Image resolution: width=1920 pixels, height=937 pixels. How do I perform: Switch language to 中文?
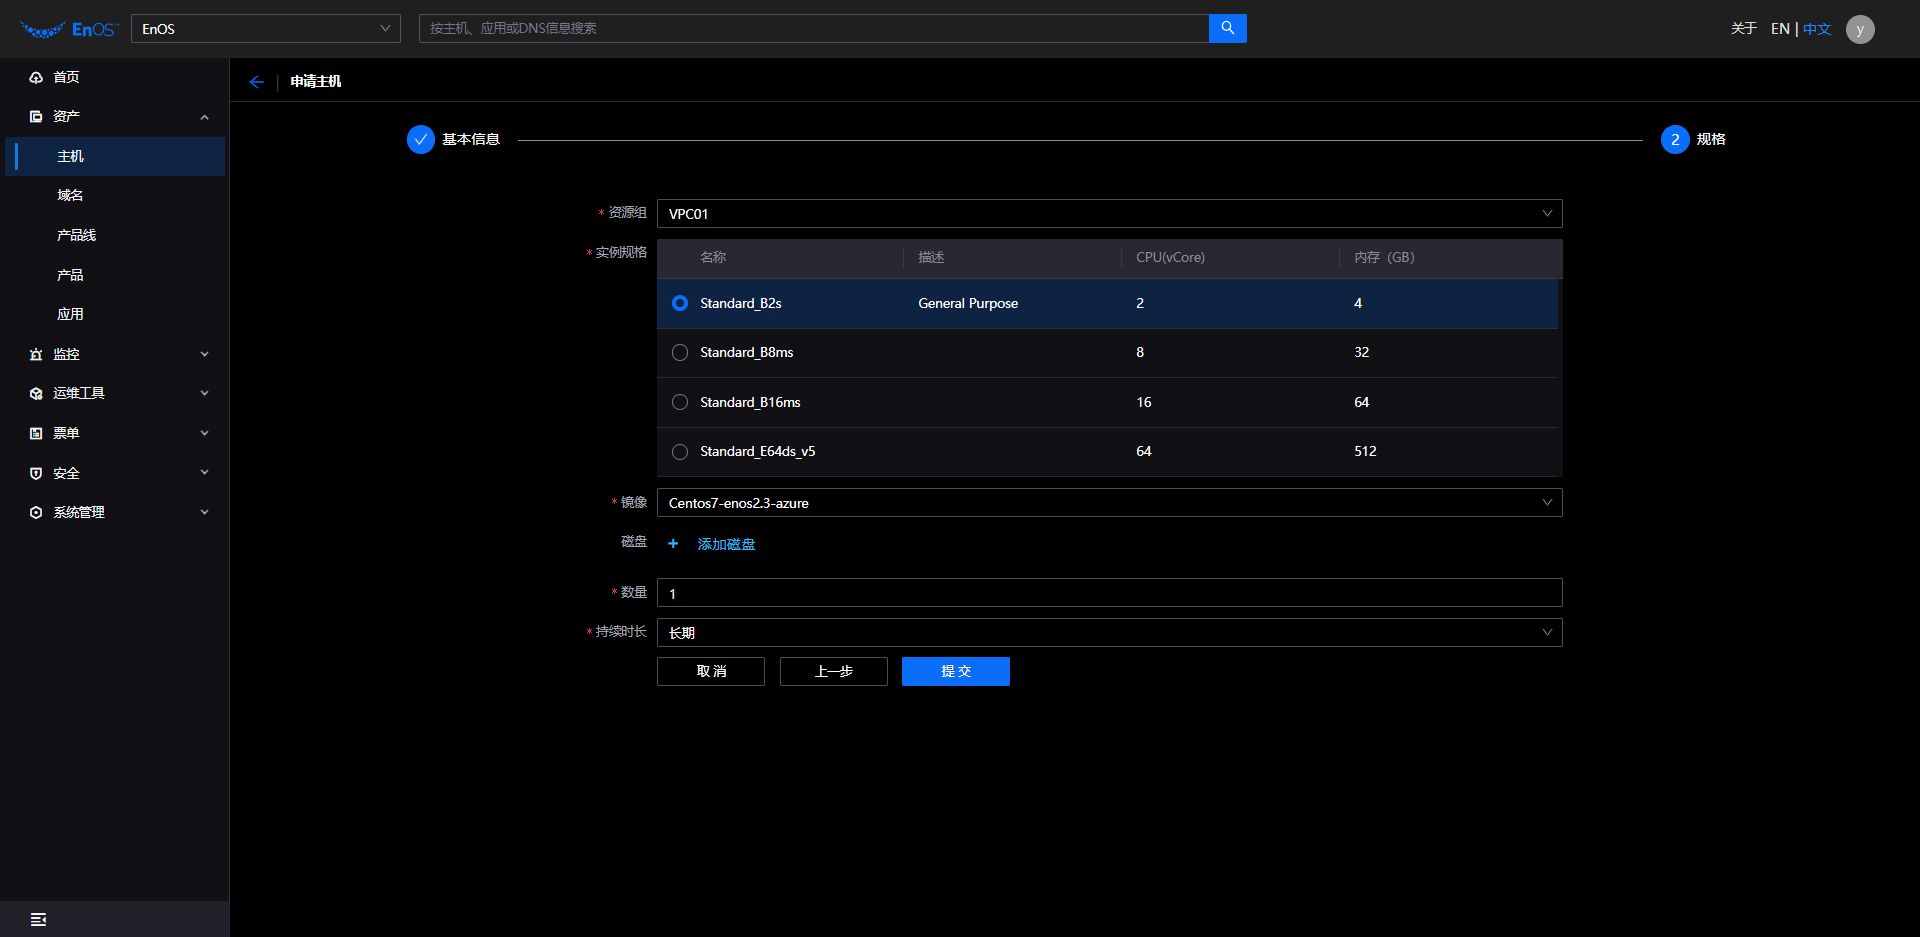click(x=1817, y=29)
